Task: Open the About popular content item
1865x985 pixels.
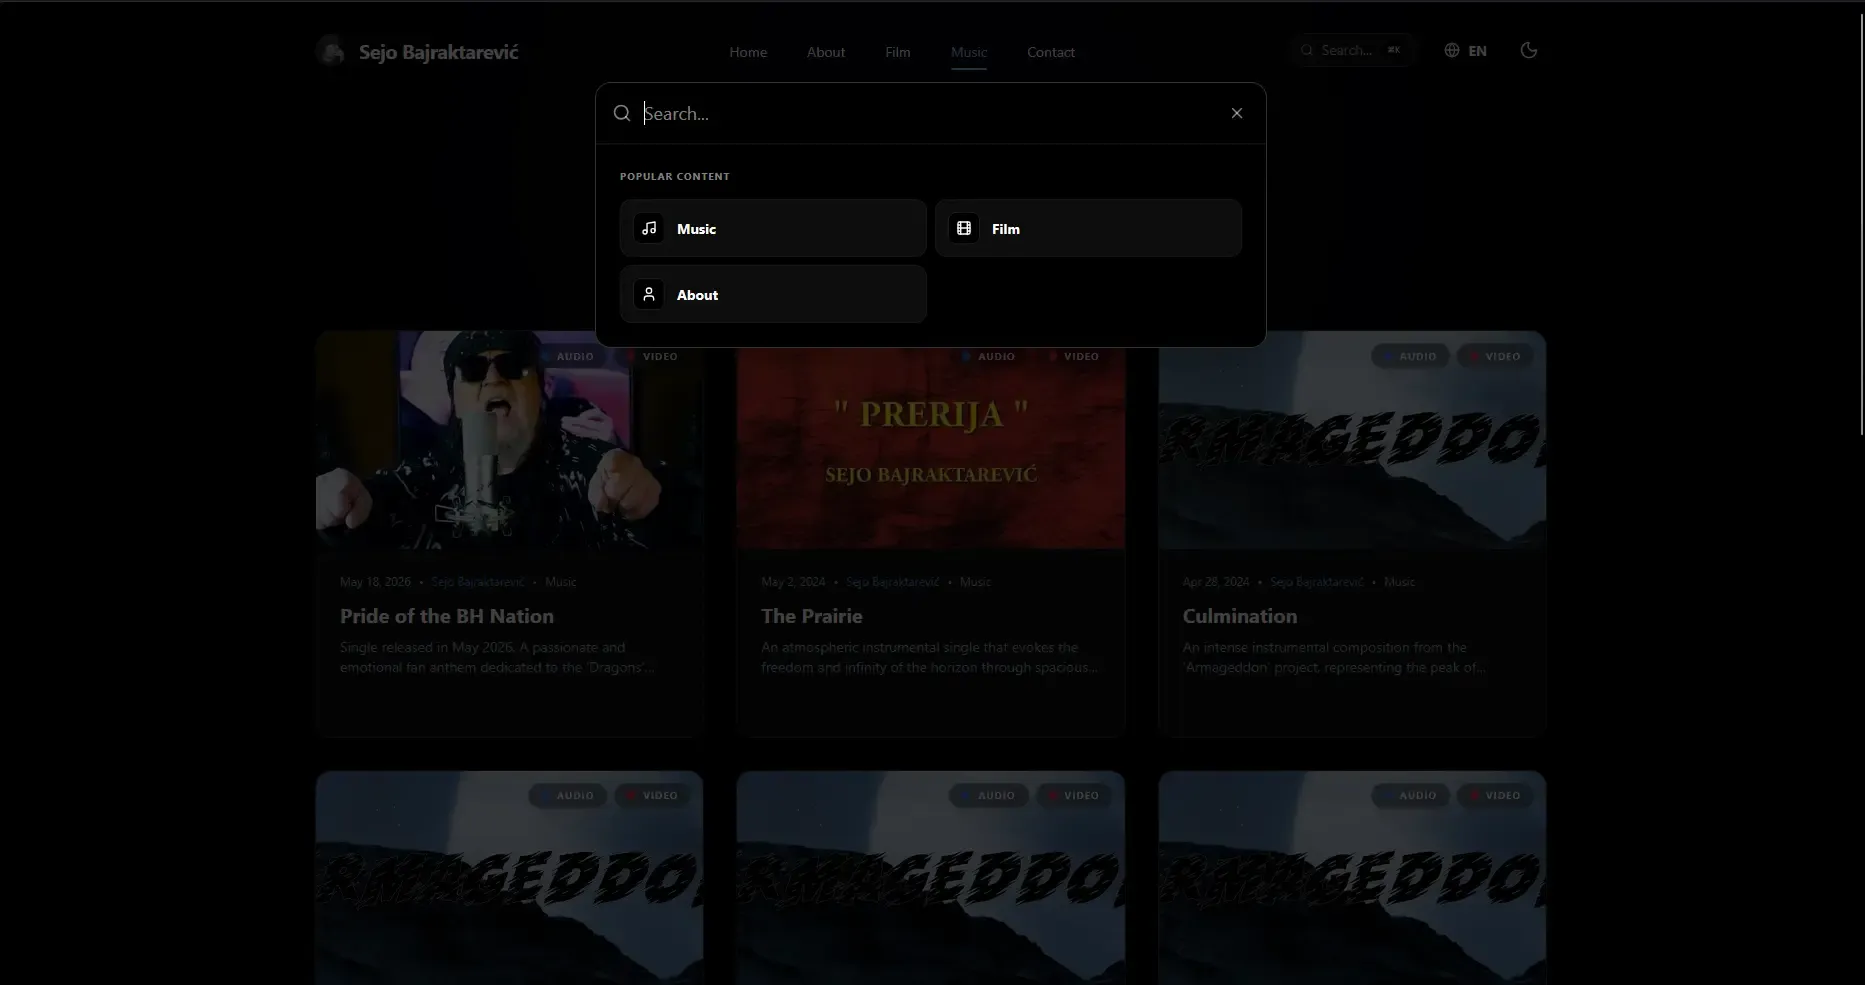Action: (x=773, y=294)
